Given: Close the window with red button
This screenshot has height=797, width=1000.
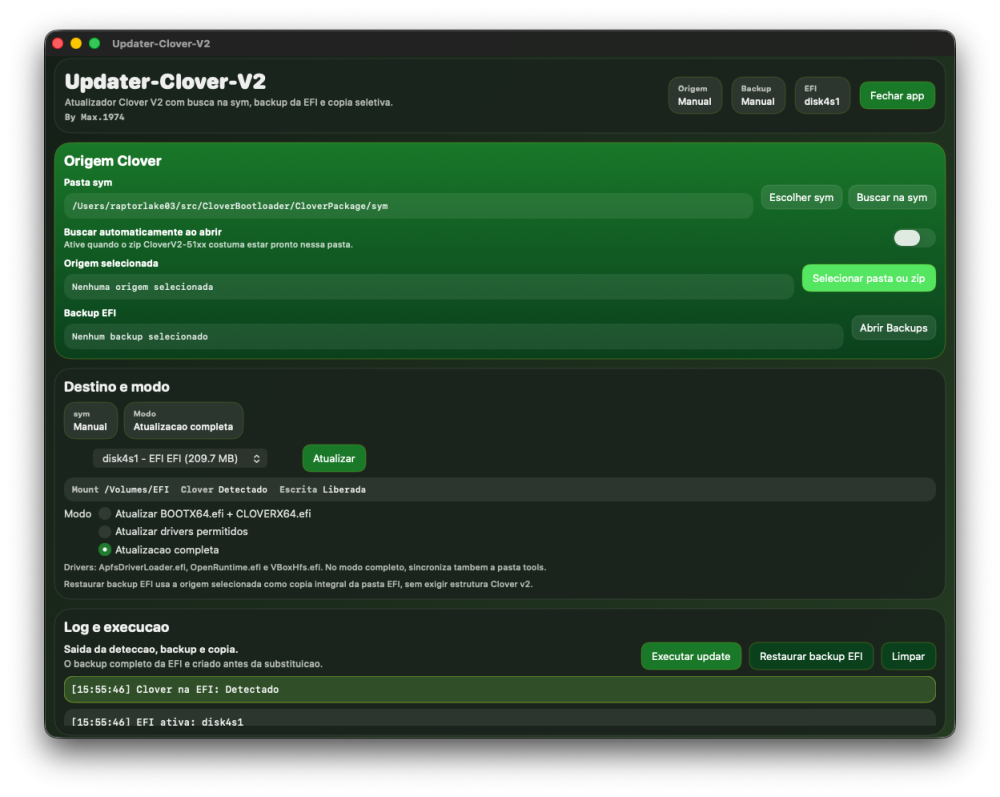Looking at the screenshot, I should (57, 43).
